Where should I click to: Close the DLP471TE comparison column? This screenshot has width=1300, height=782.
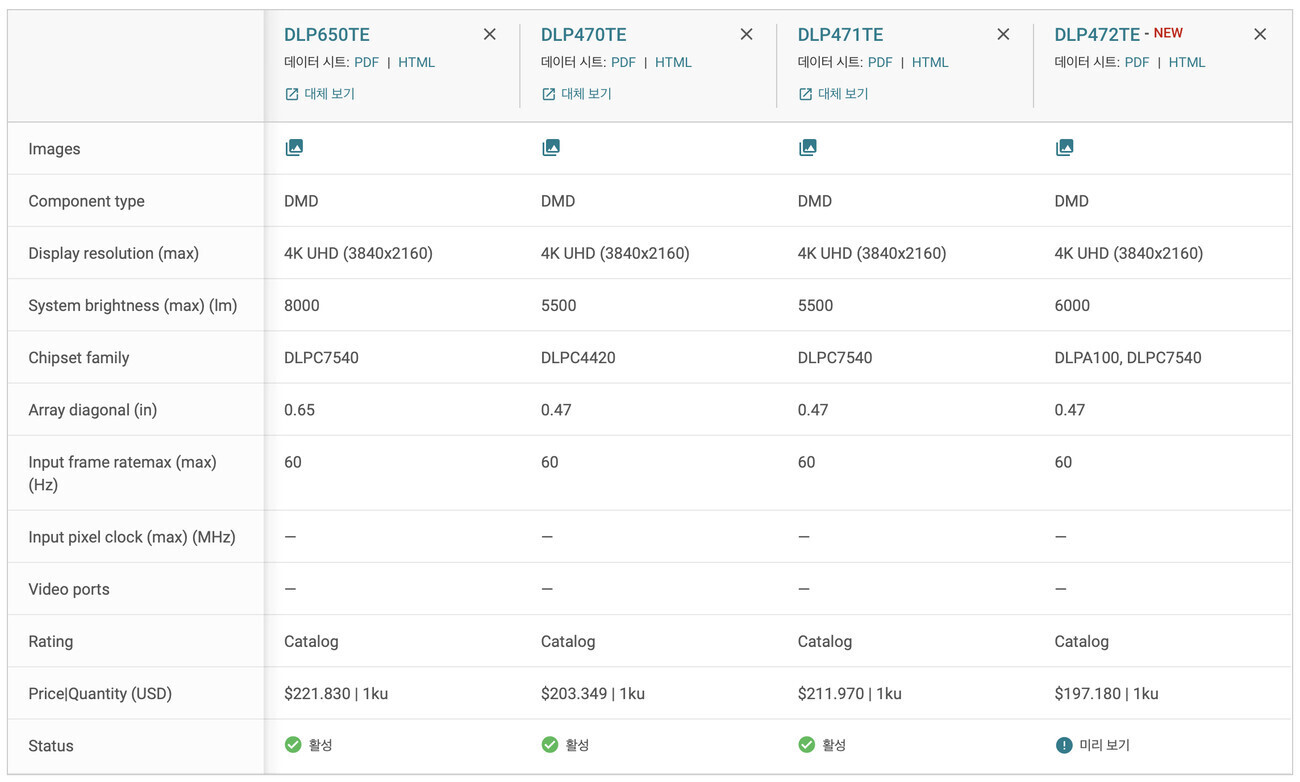pos(1004,35)
